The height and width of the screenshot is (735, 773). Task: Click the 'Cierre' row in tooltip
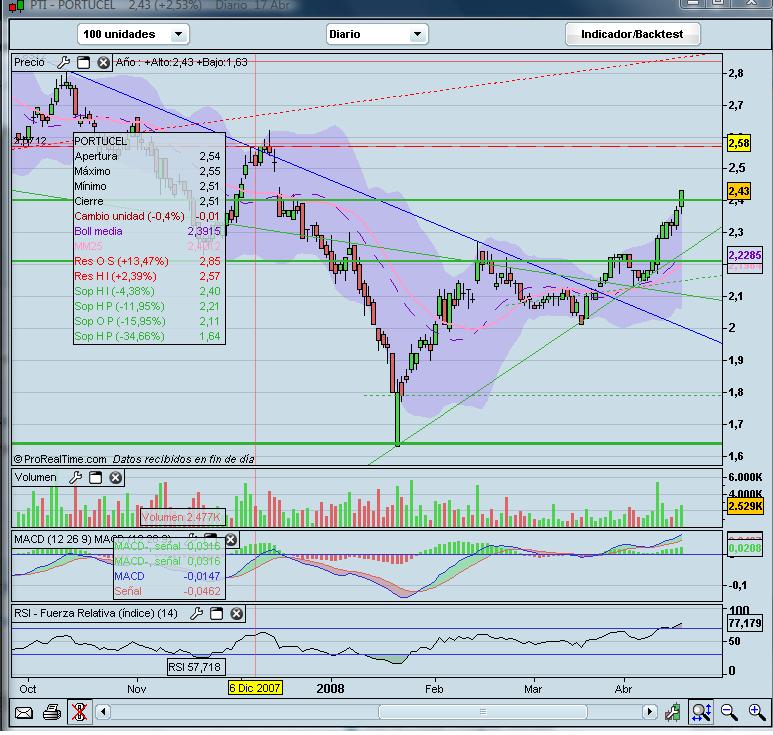pyautogui.click(x=148, y=202)
